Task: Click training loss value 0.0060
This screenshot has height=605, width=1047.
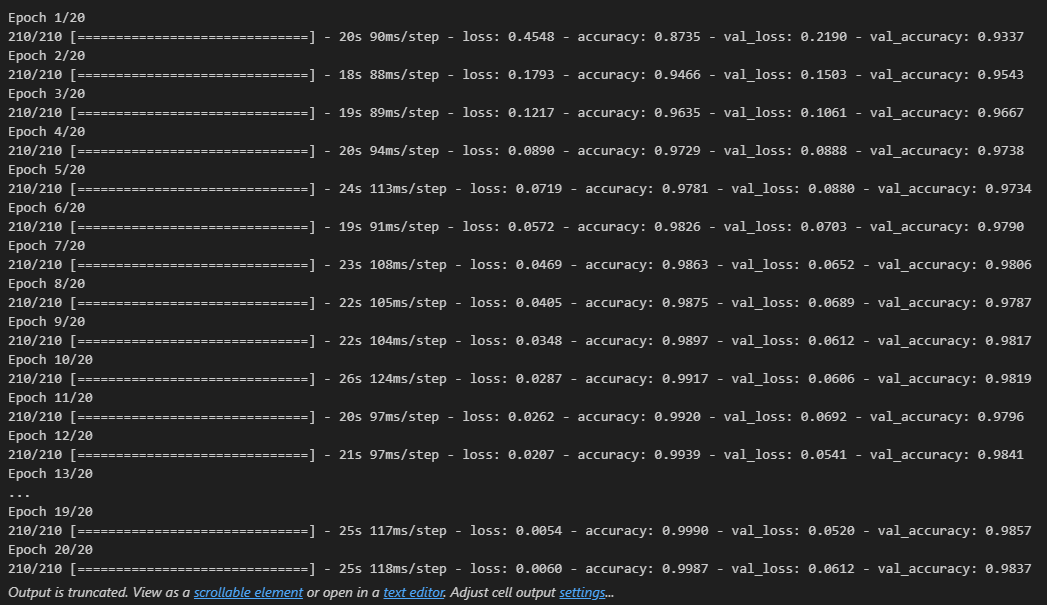Action: click(539, 569)
